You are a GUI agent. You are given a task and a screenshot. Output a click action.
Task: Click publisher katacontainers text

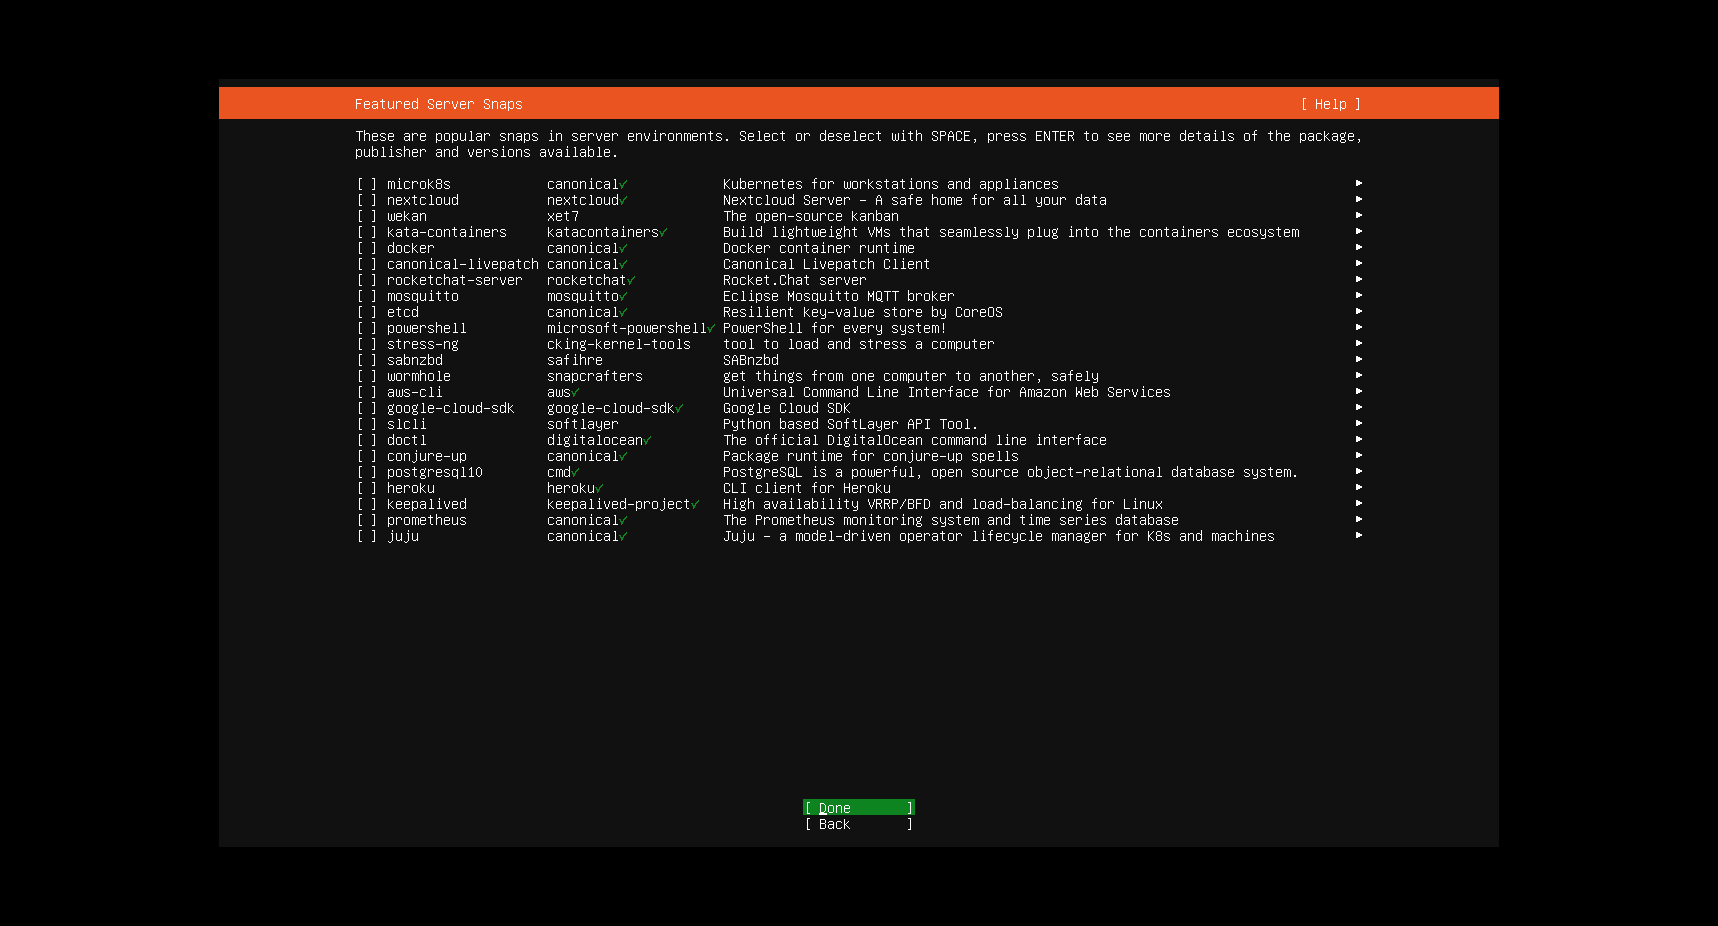tap(603, 232)
